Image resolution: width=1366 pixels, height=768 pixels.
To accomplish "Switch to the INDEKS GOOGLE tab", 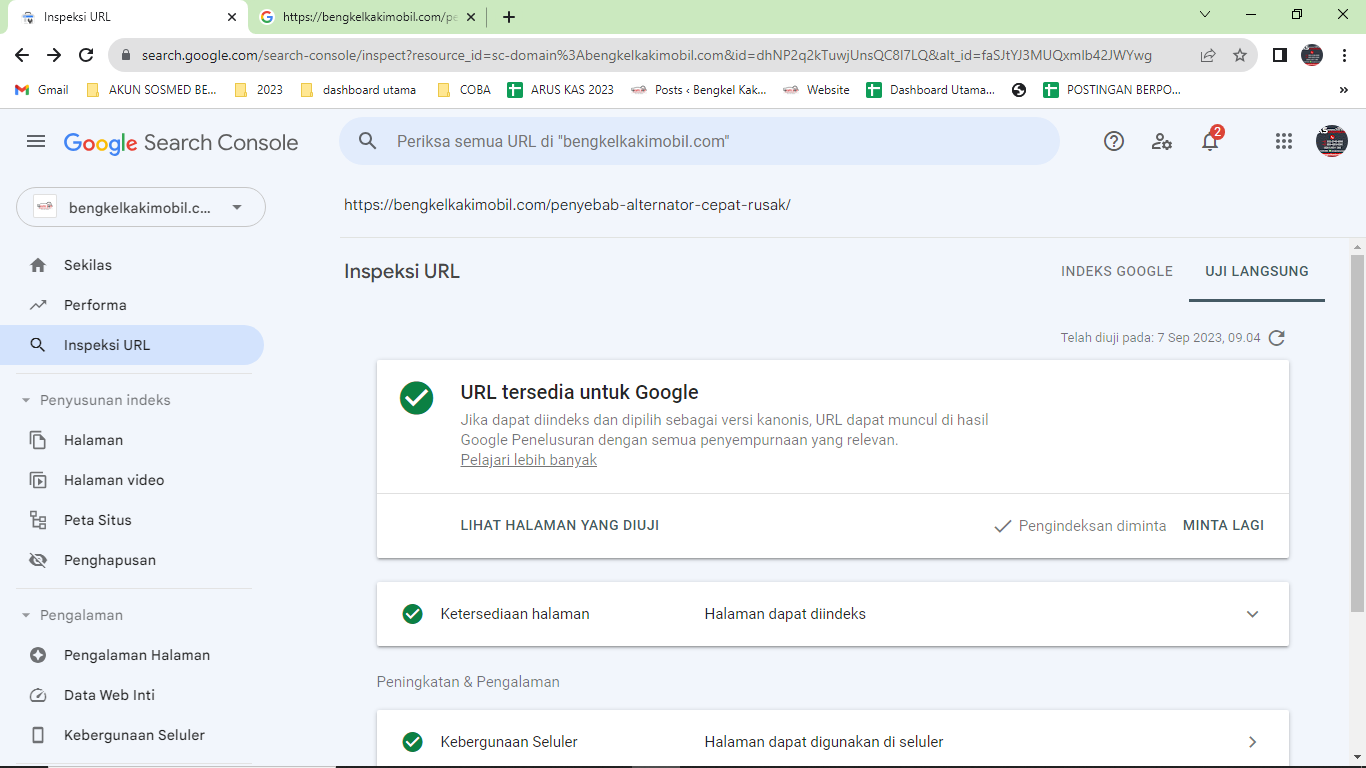I will (1117, 271).
